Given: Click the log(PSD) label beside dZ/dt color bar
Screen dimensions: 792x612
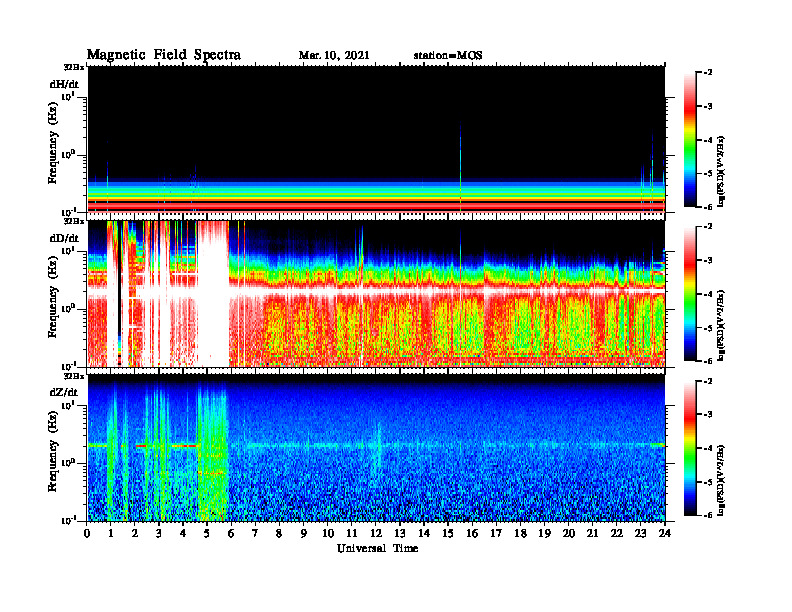Looking at the screenshot, I should pos(721,480).
